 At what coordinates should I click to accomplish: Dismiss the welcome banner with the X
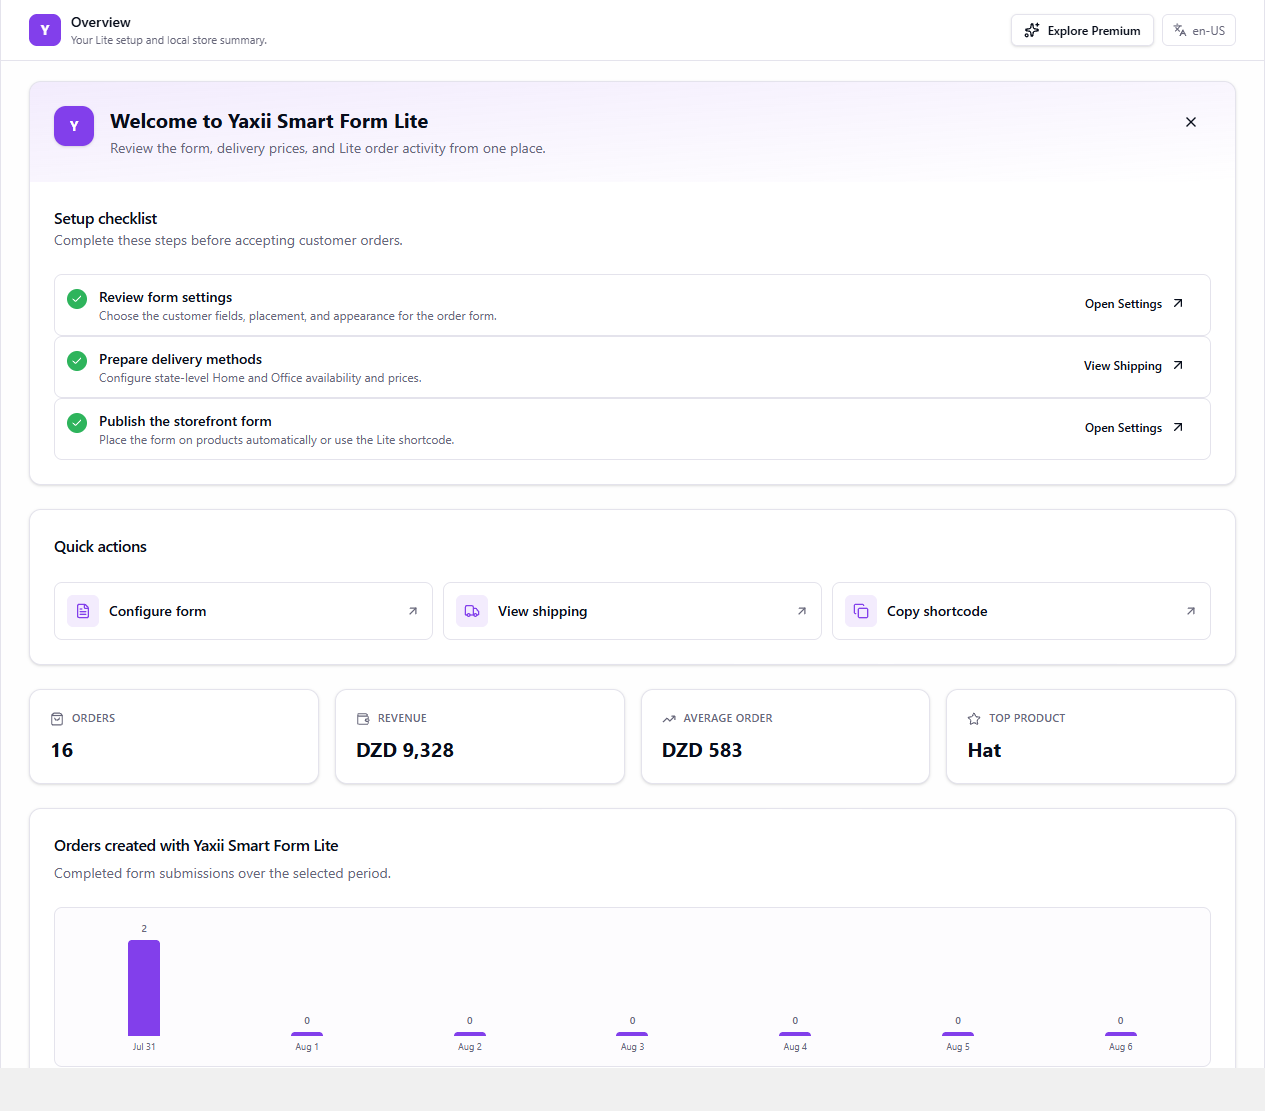click(x=1191, y=122)
